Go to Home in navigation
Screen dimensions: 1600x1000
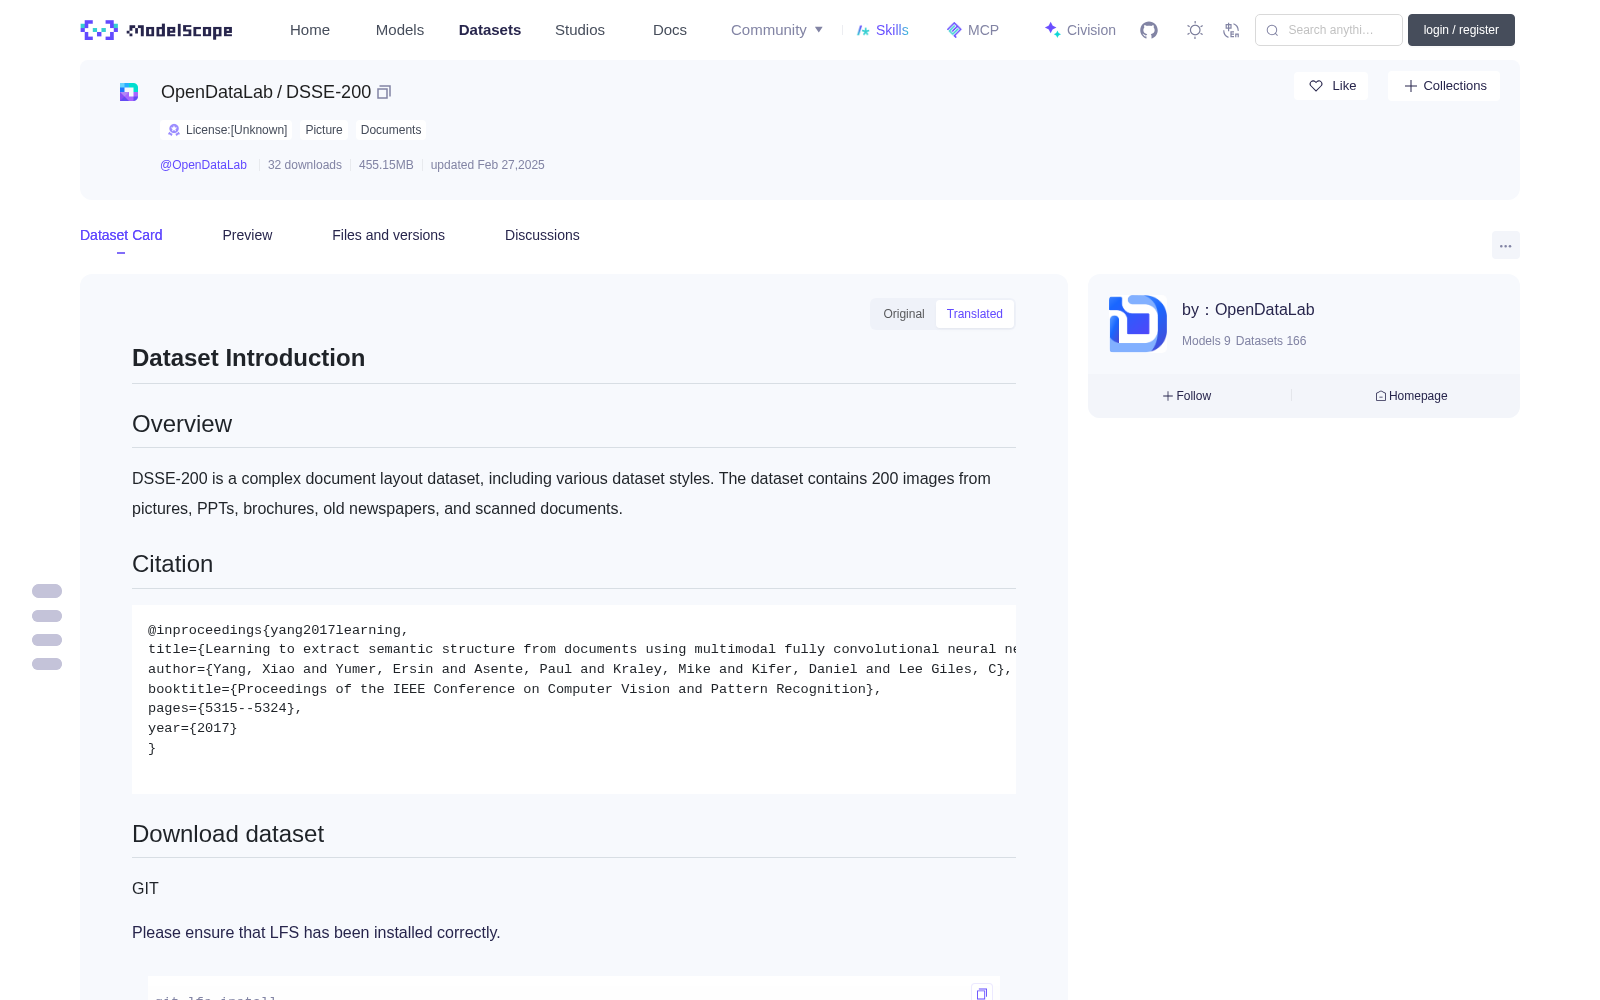(x=310, y=30)
